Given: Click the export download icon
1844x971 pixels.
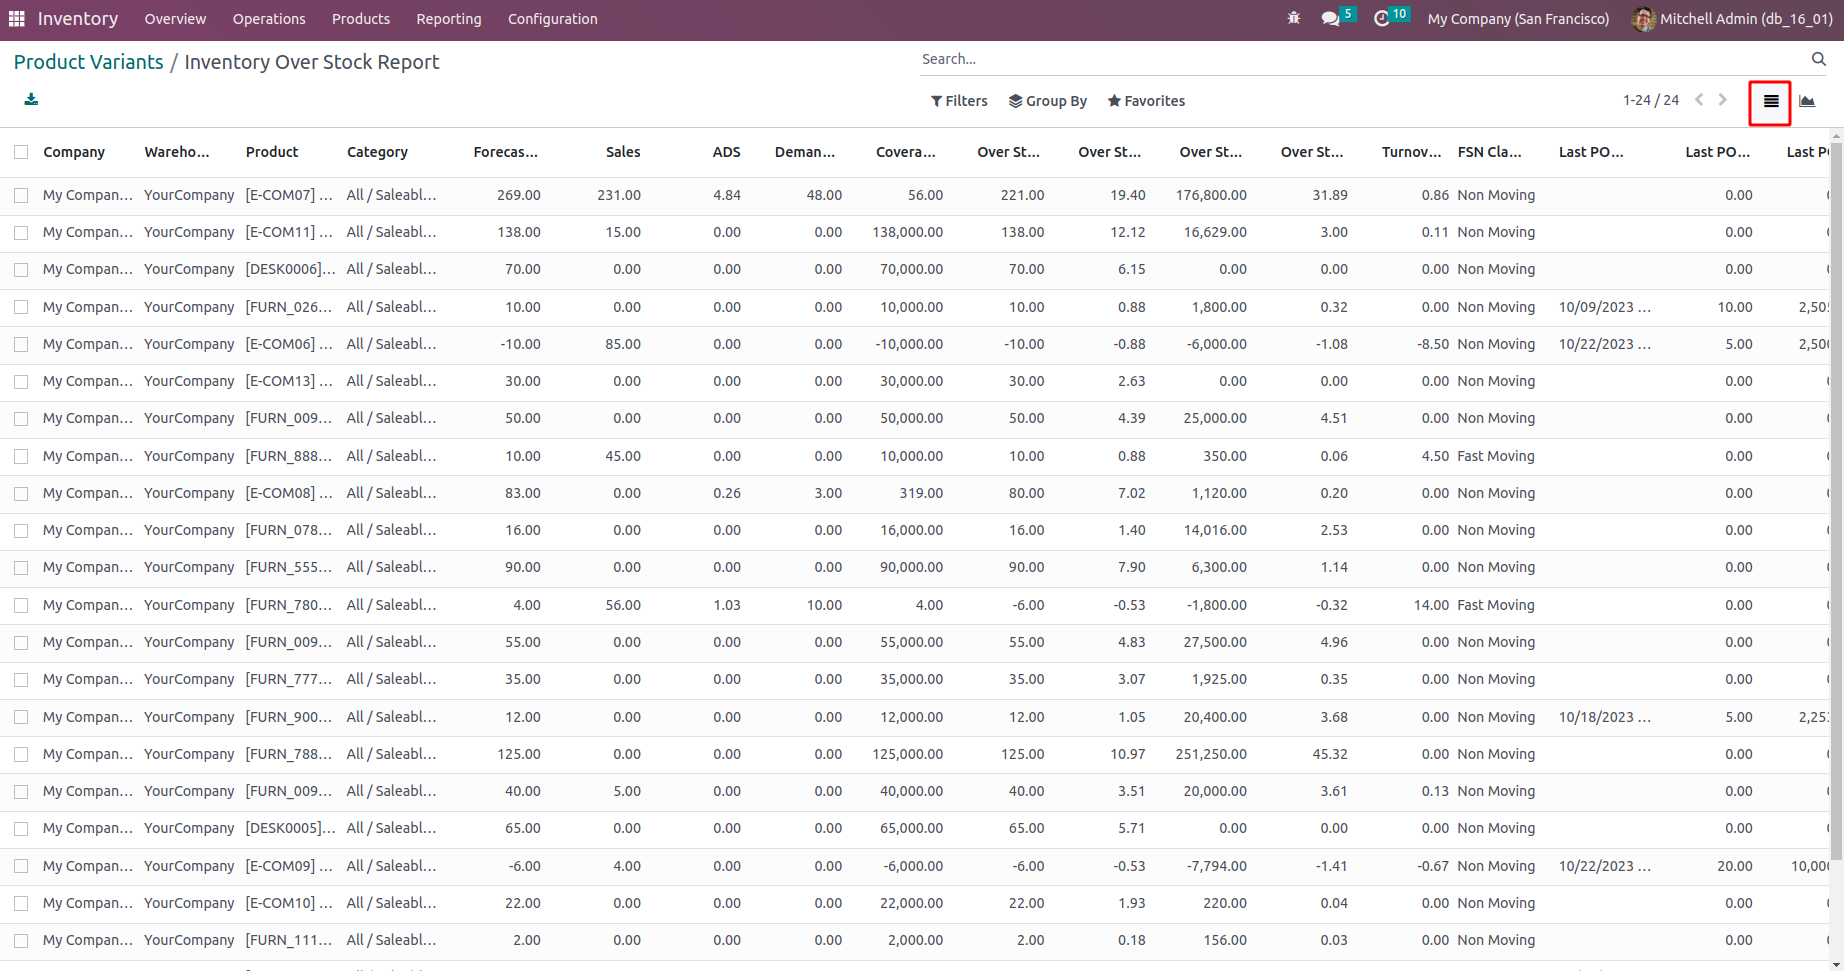Looking at the screenshot, I should pyautogui.click(x=31, y=99).
